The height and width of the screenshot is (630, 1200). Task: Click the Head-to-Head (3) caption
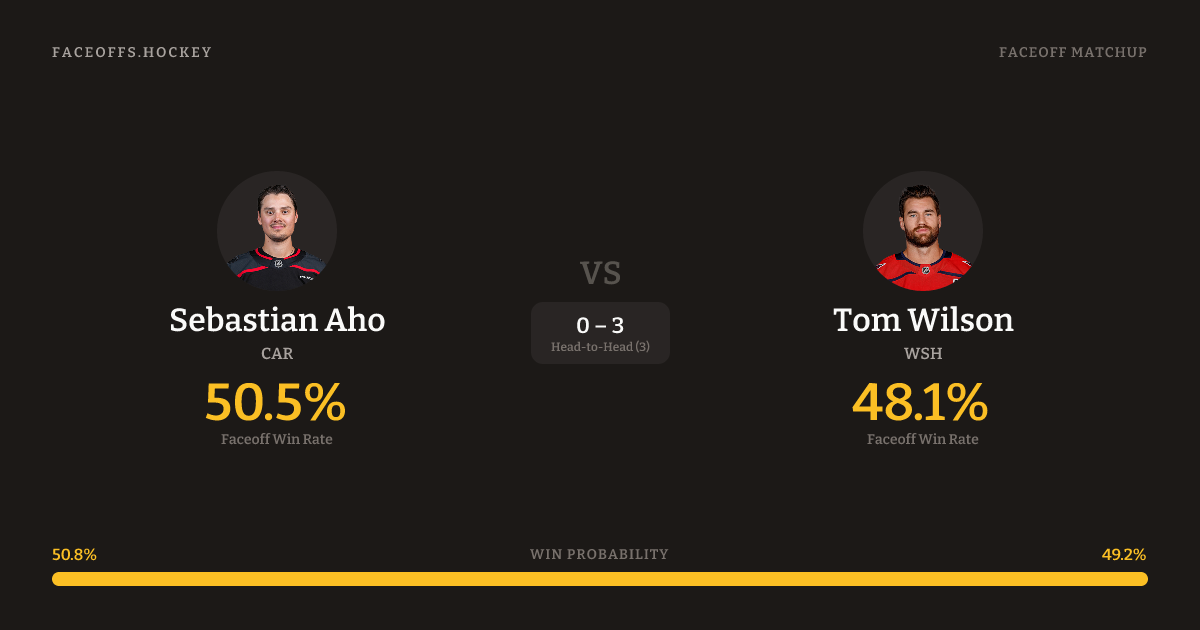point(600,347)
